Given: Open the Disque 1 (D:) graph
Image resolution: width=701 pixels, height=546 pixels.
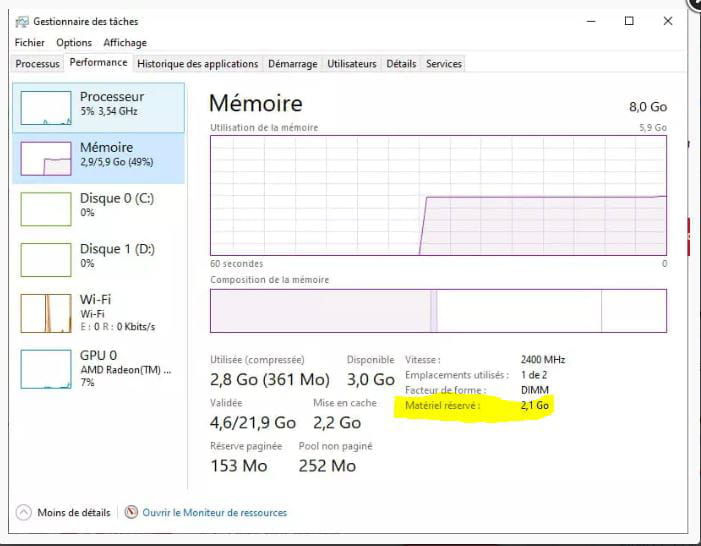Looking at the screenshot, I should pos(46,260).
